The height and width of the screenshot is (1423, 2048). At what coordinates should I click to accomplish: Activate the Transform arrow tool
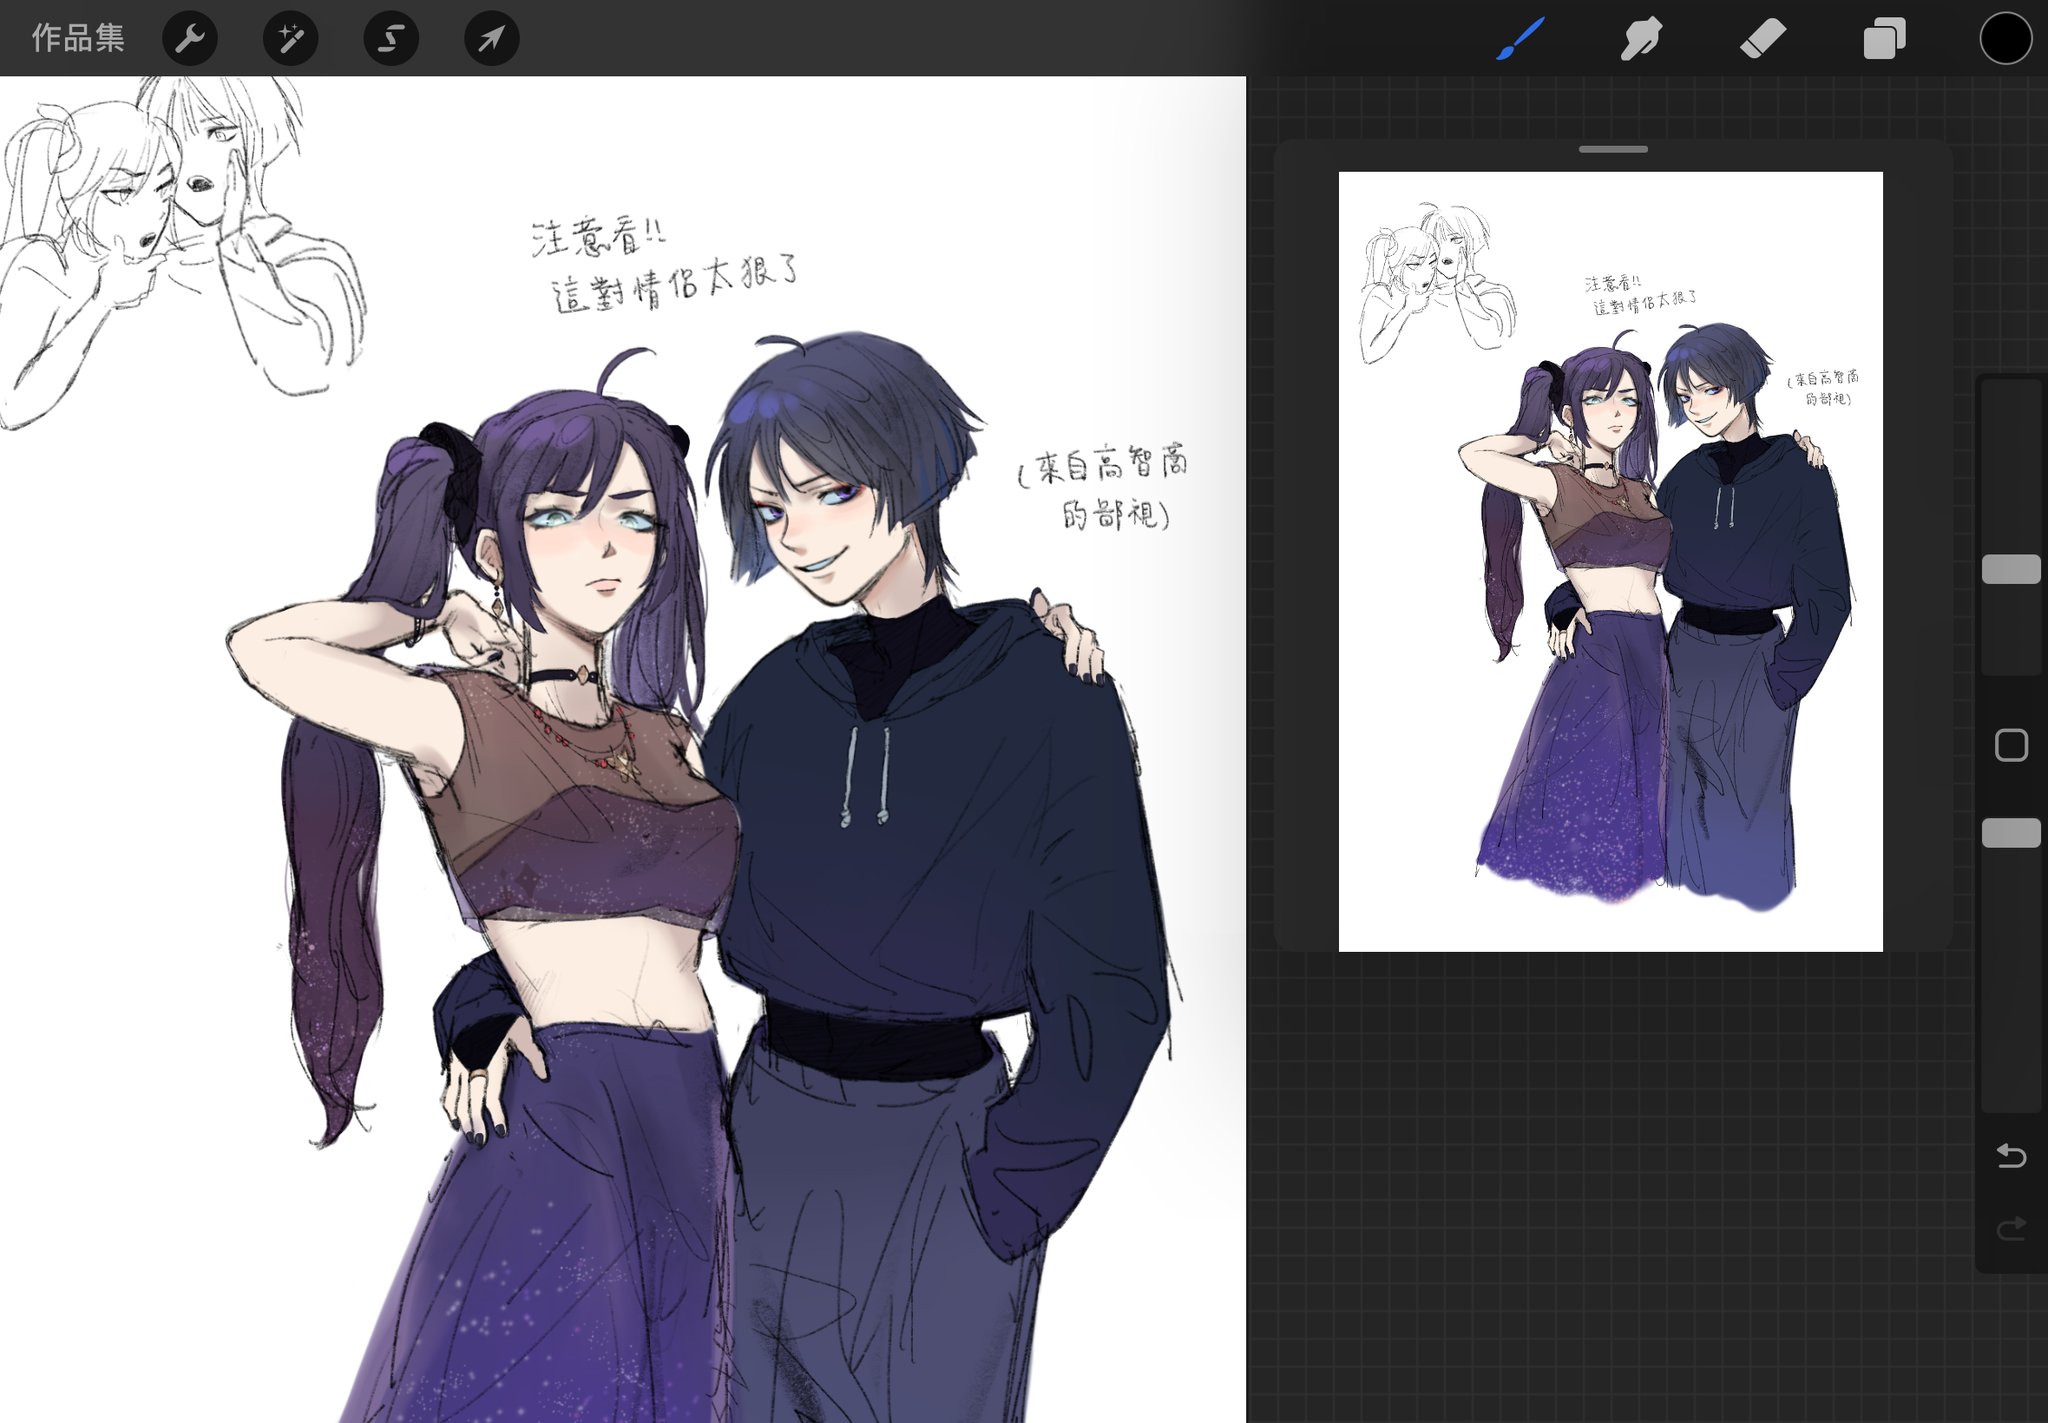(491, 39)
